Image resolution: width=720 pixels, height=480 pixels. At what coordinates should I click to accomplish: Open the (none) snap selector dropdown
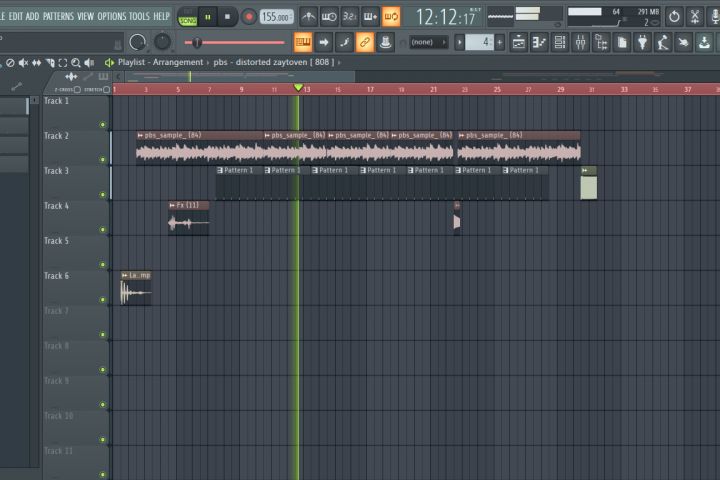428,42
